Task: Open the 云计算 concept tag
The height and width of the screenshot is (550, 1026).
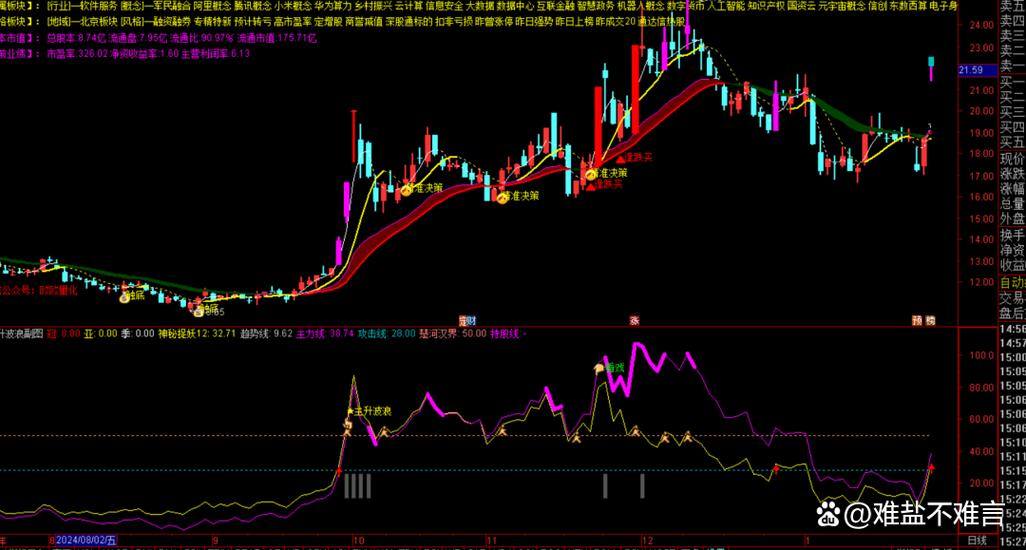Action: click(409, 6)
